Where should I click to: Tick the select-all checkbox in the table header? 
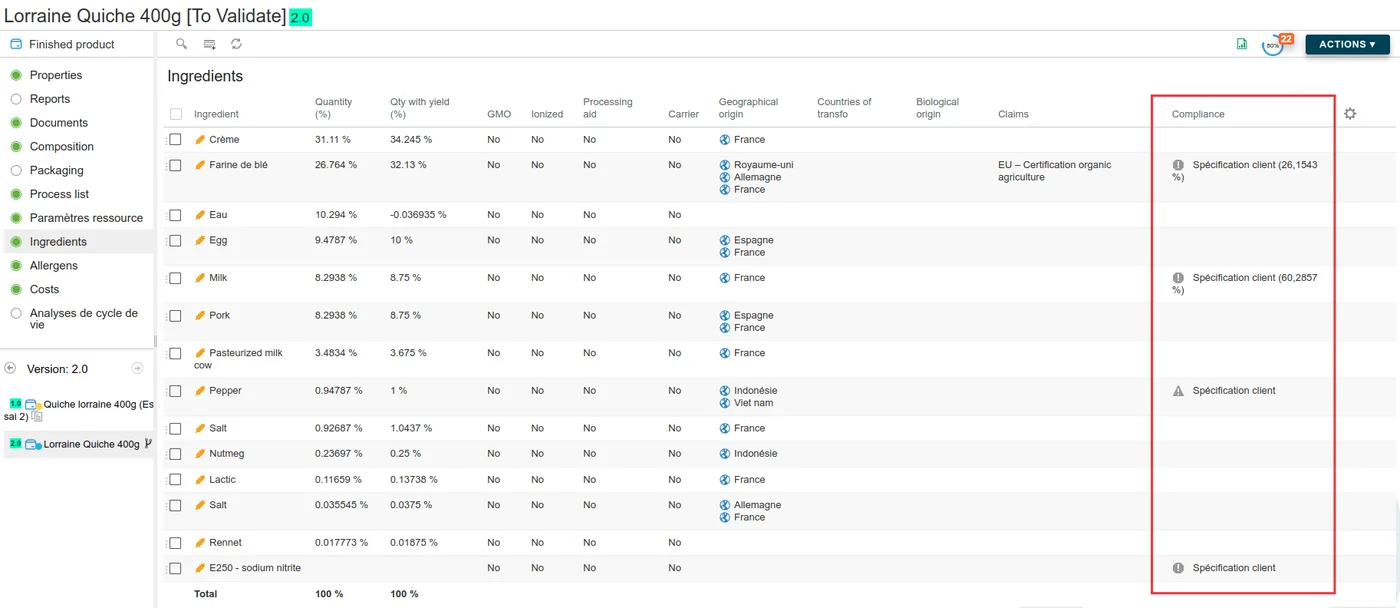[x=176, y=114]
